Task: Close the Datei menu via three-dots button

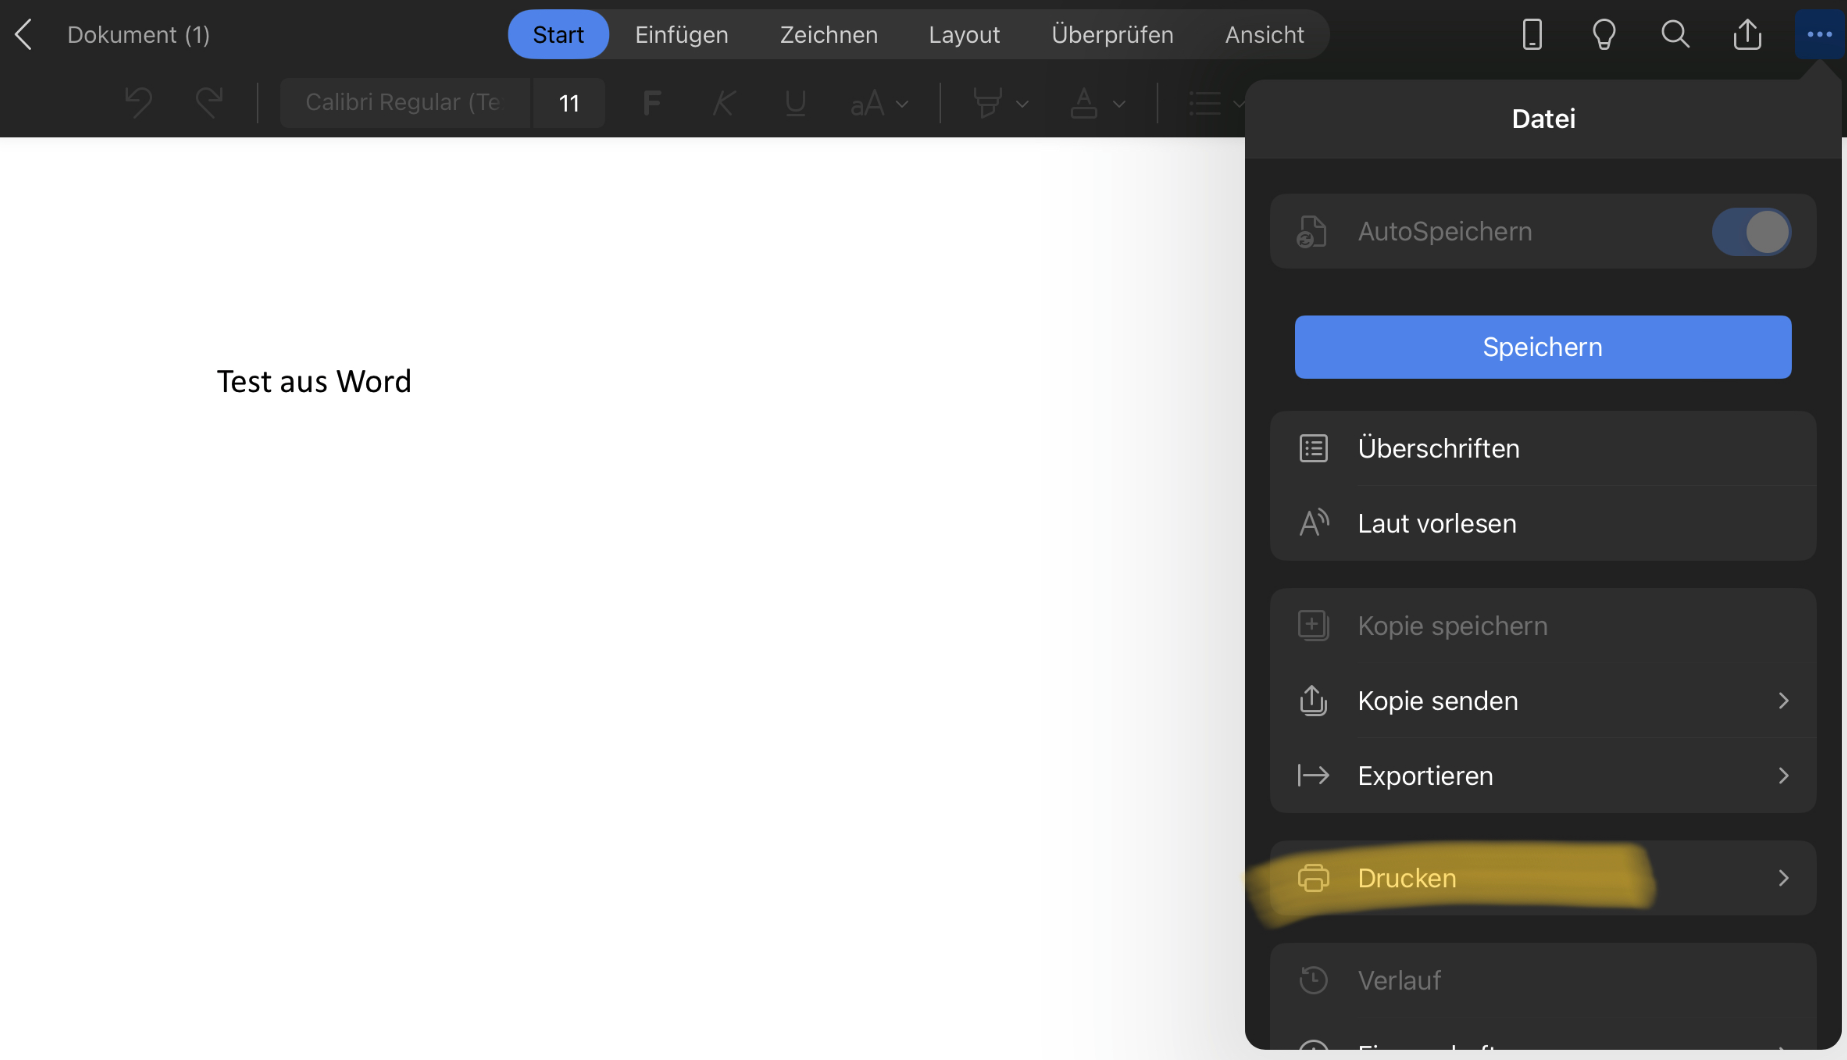Action: tap(1819, 35)
